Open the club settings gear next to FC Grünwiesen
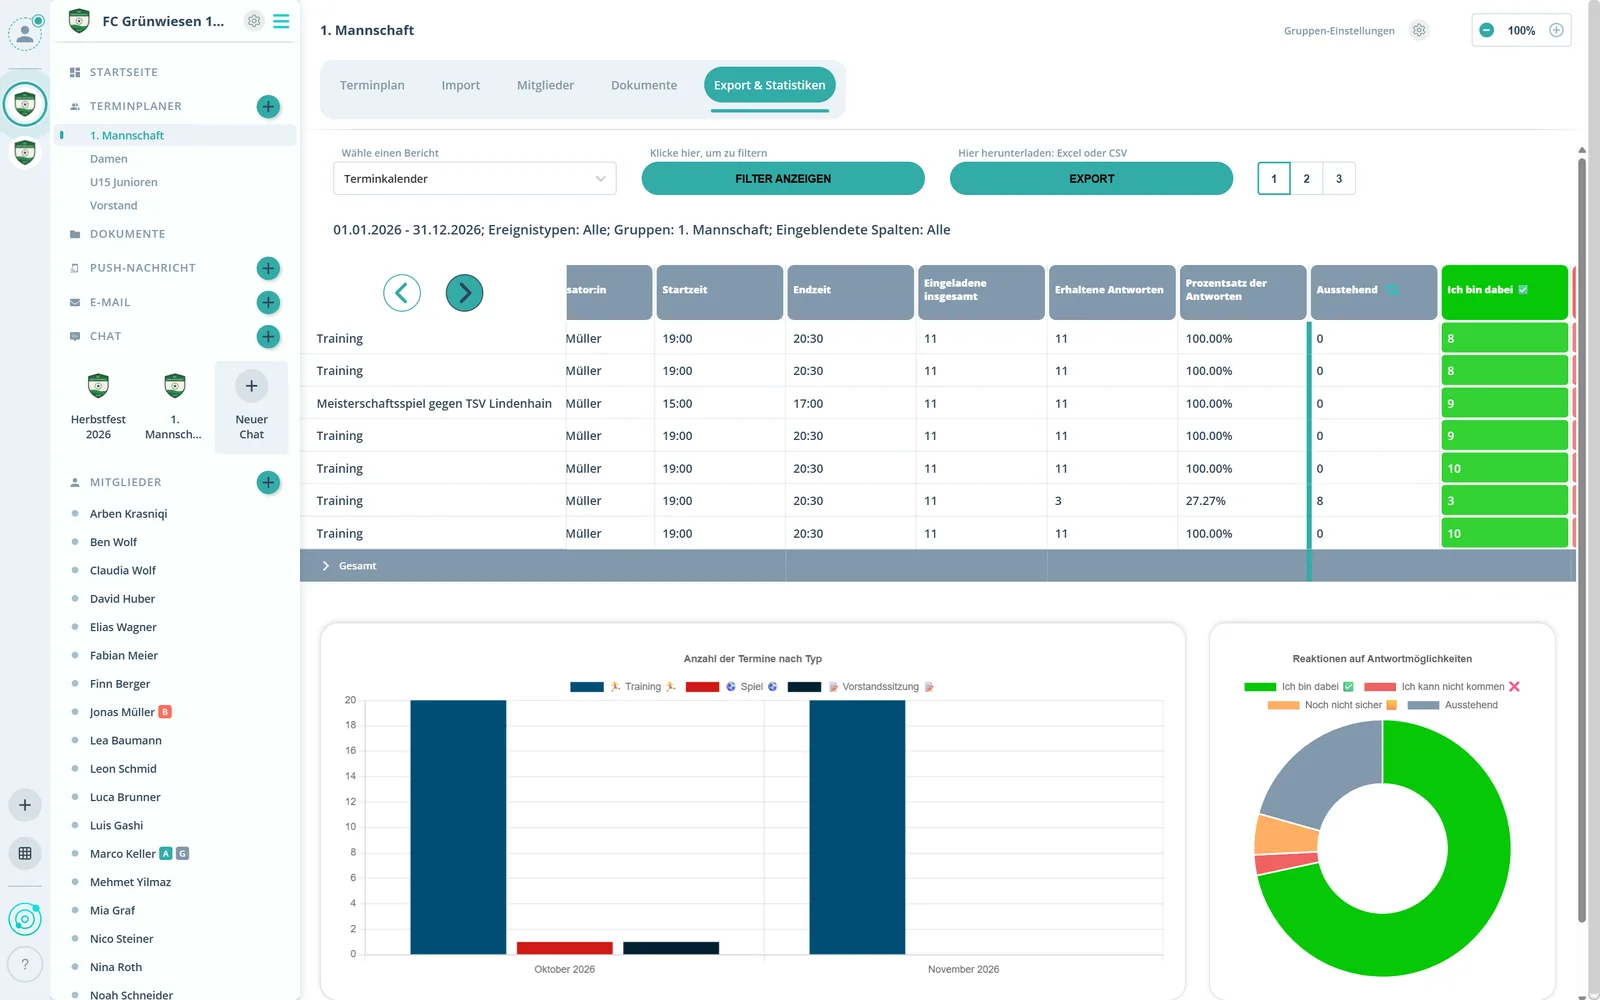Image resolution: width=1600 pixels, height=1000 pixels. (254, 21)
